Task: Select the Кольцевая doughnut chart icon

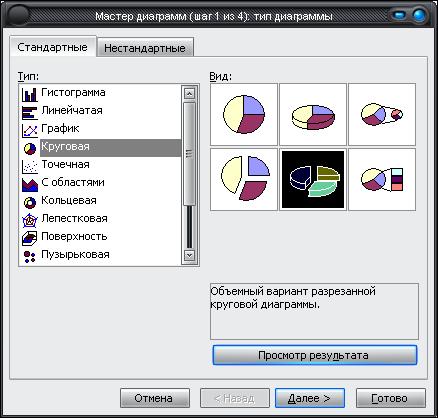Action: [x=30, y=202]
